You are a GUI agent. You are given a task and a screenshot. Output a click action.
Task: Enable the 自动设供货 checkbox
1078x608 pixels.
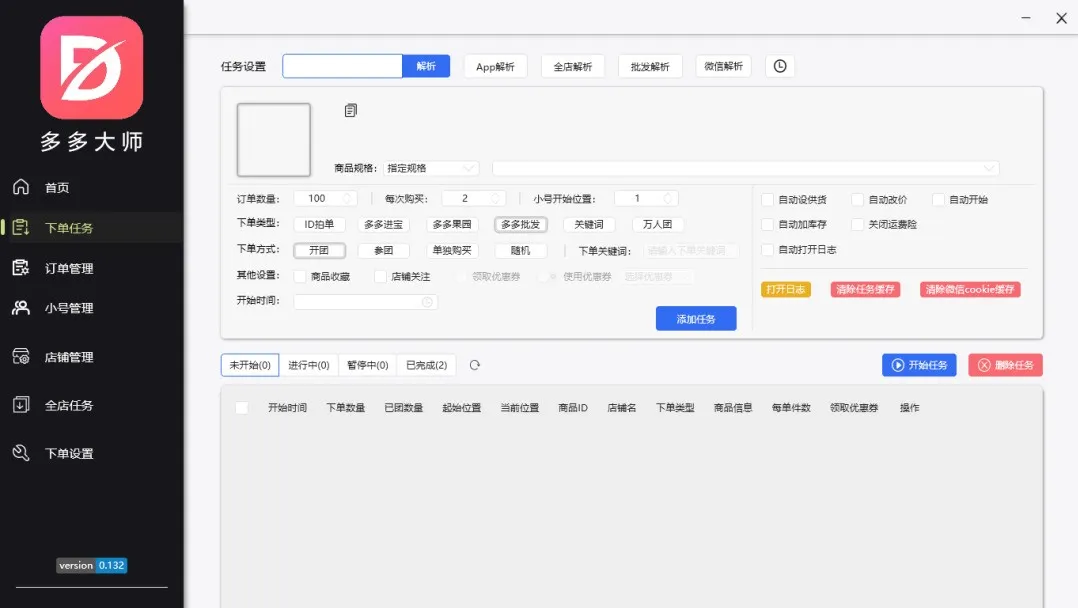coord(768,199)
